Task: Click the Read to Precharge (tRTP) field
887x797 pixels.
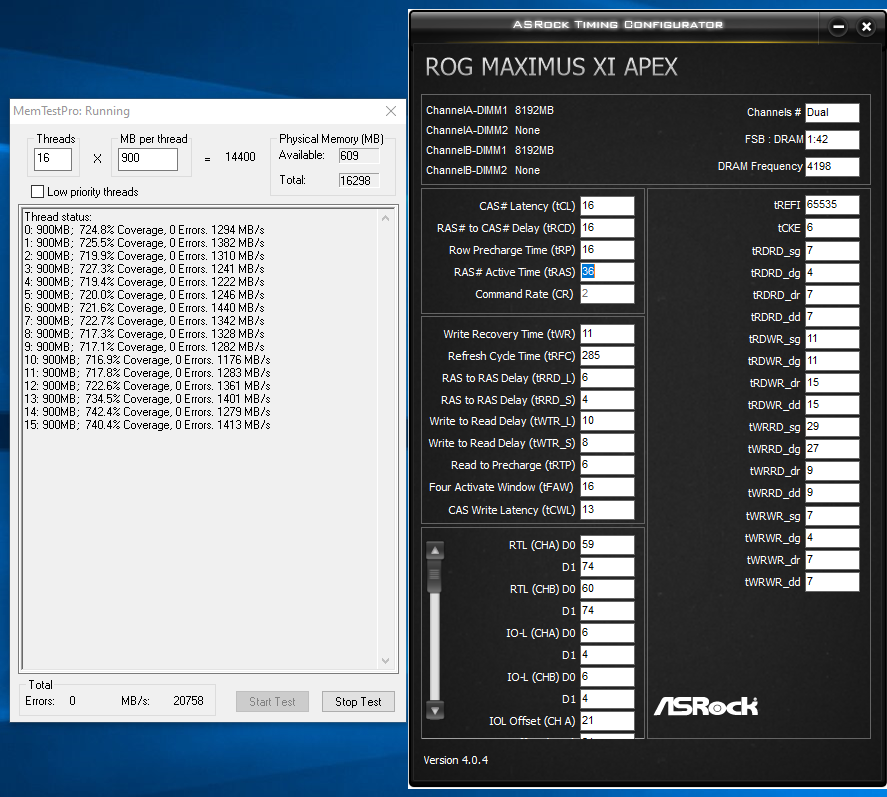Action: coord(607,465)
